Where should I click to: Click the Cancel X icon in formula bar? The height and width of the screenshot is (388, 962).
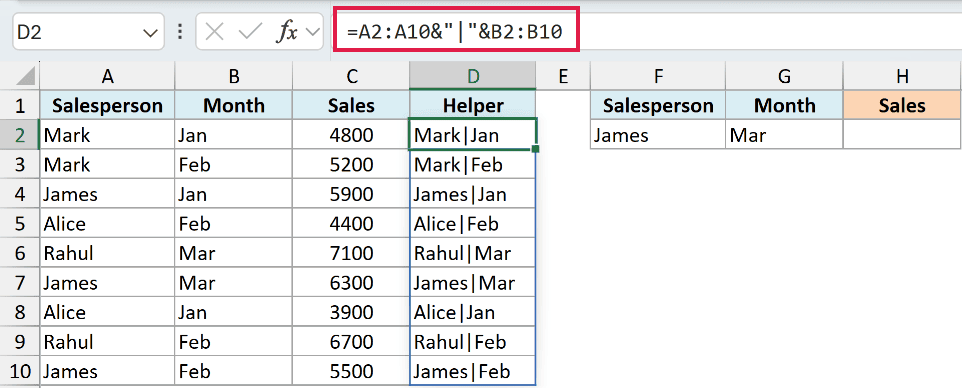pos(214,33)
